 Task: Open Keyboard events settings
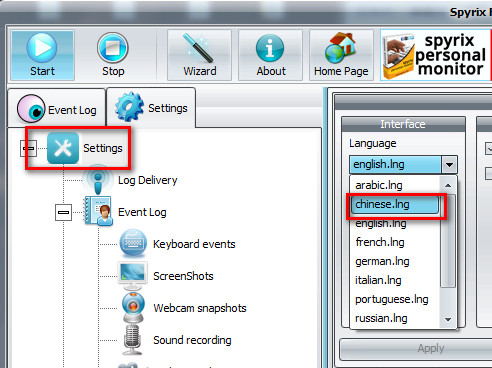[194, 244]
